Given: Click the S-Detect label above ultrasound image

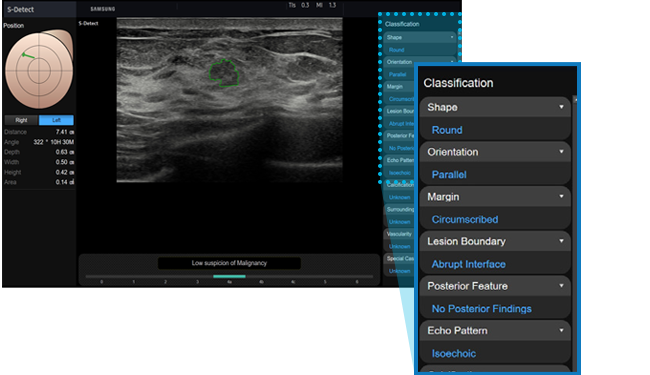Looking at the screenshot, I should coord(88,23).
